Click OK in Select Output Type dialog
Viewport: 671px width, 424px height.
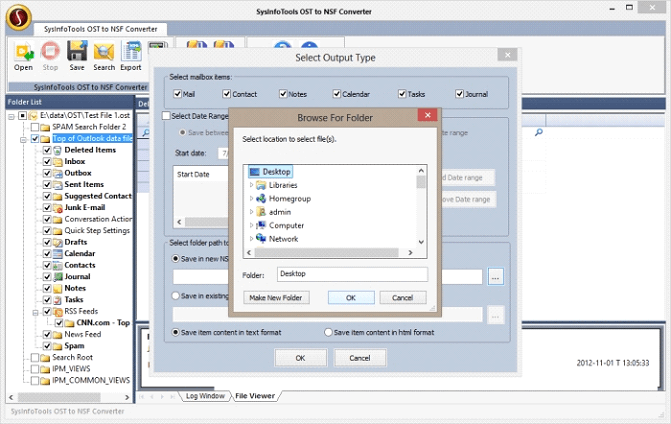pyautogui.click(x=300, y=358)
